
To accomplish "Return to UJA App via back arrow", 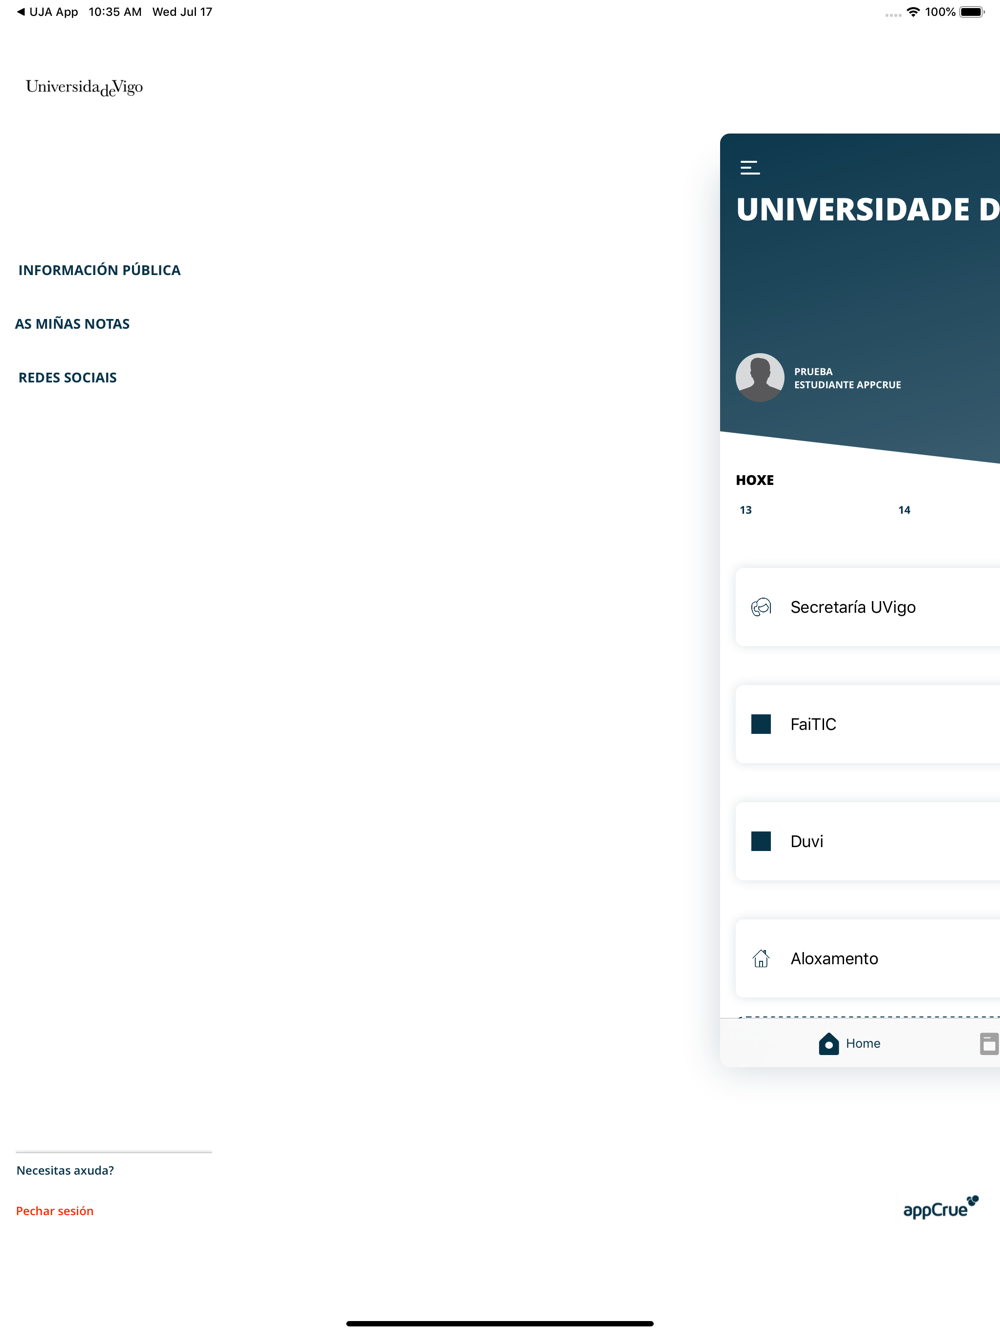I will (47, 12).
